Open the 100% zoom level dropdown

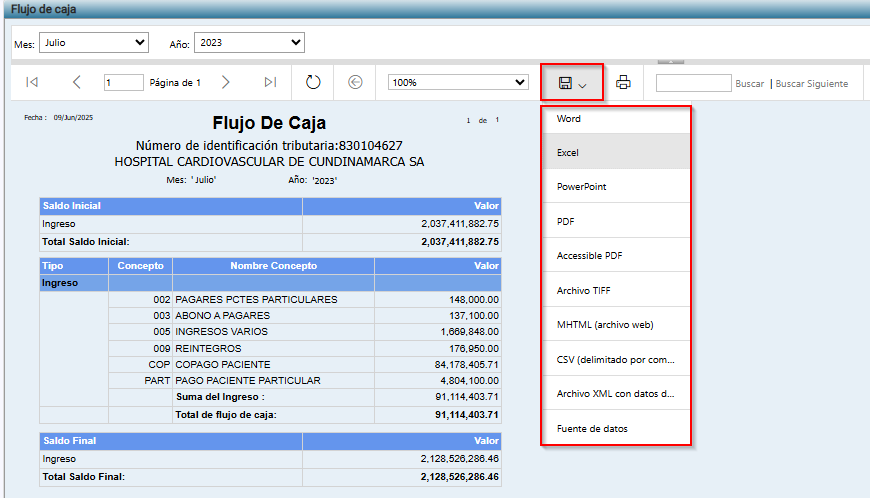coord(458,82)
